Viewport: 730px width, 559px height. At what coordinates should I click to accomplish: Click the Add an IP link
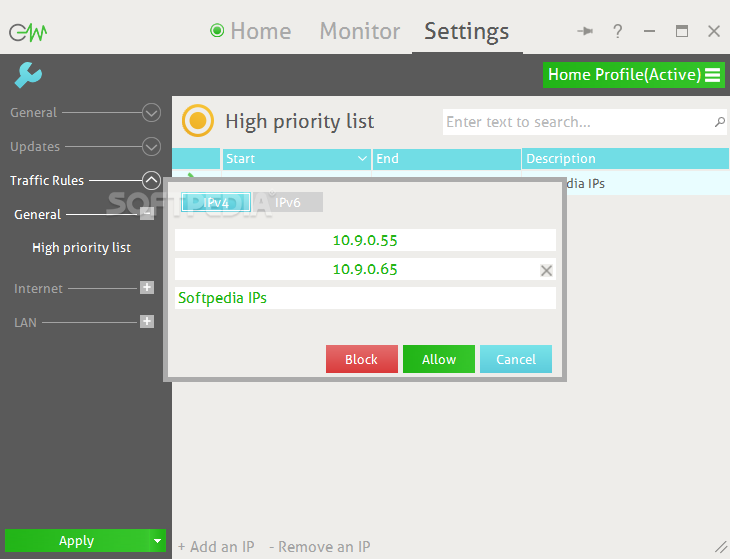[x=216, y=547]
